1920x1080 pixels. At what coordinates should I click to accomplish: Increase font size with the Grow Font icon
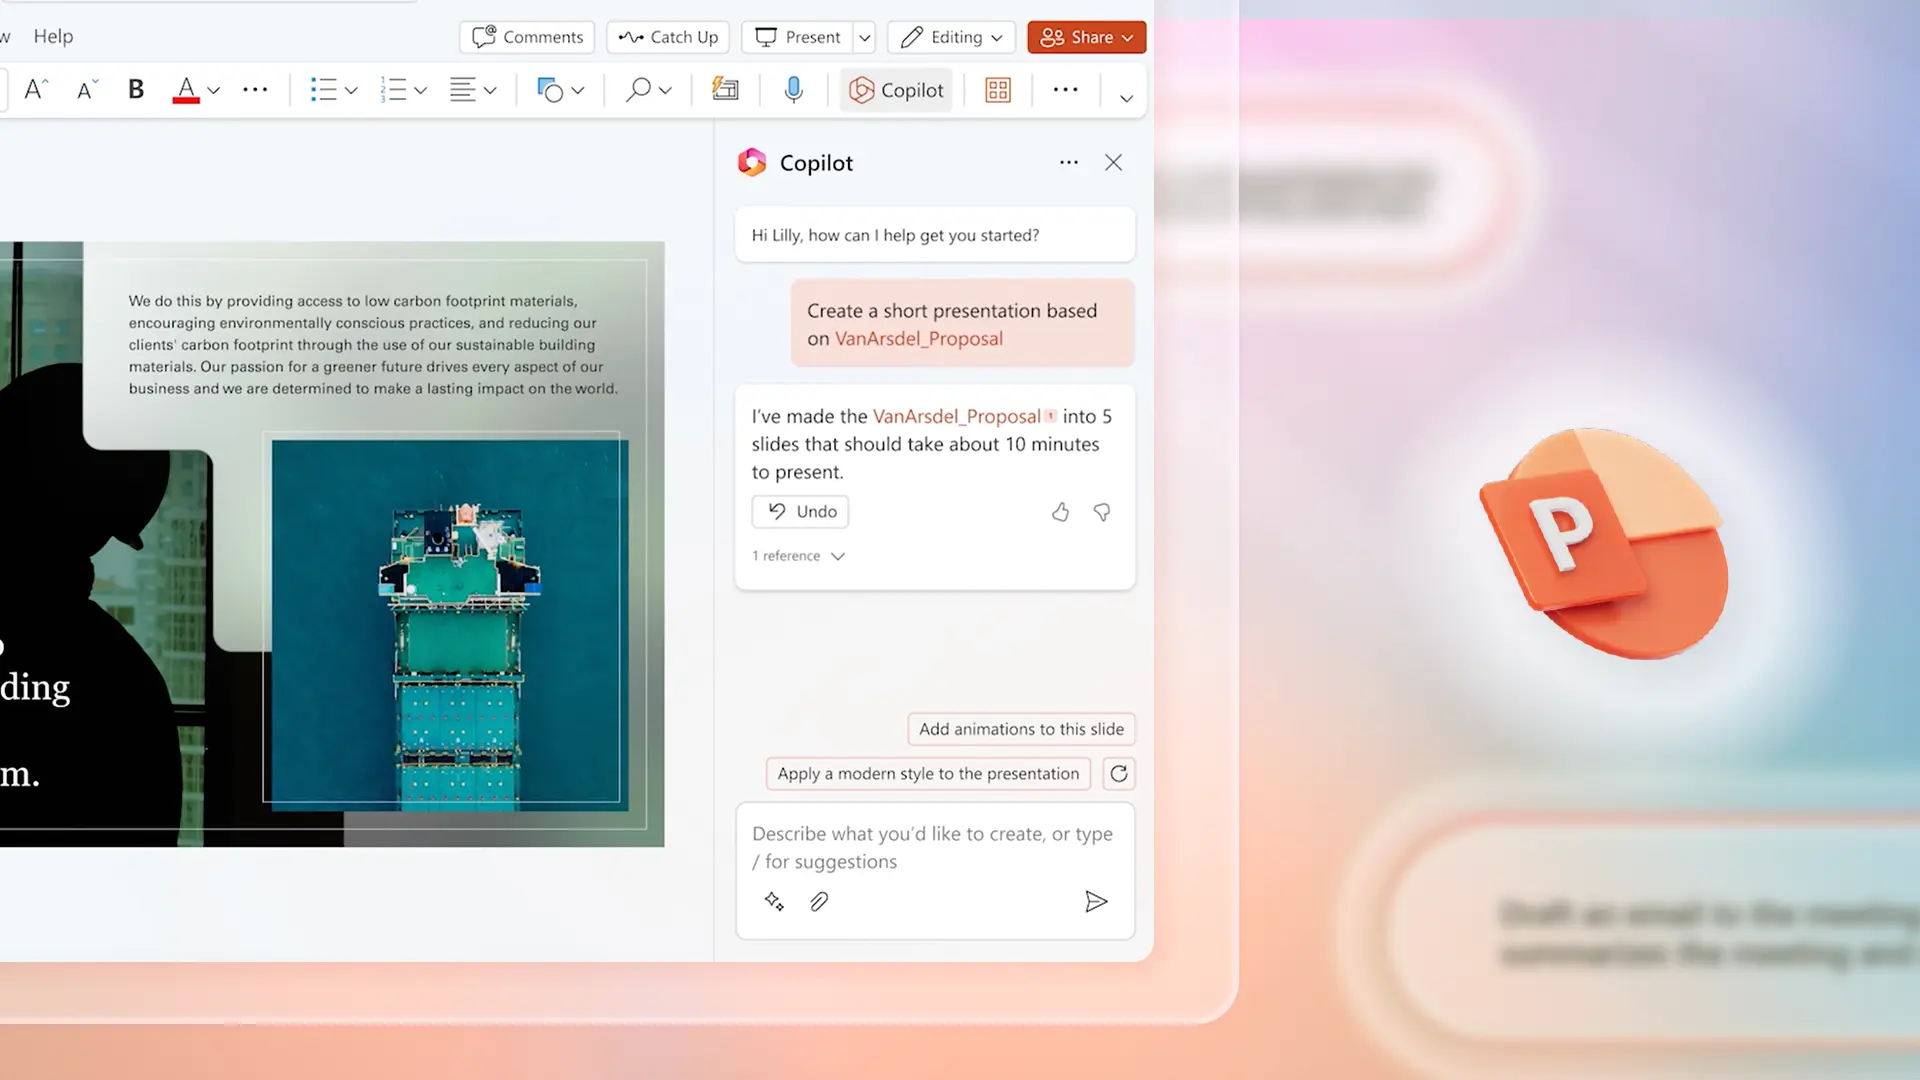point(36,89)
